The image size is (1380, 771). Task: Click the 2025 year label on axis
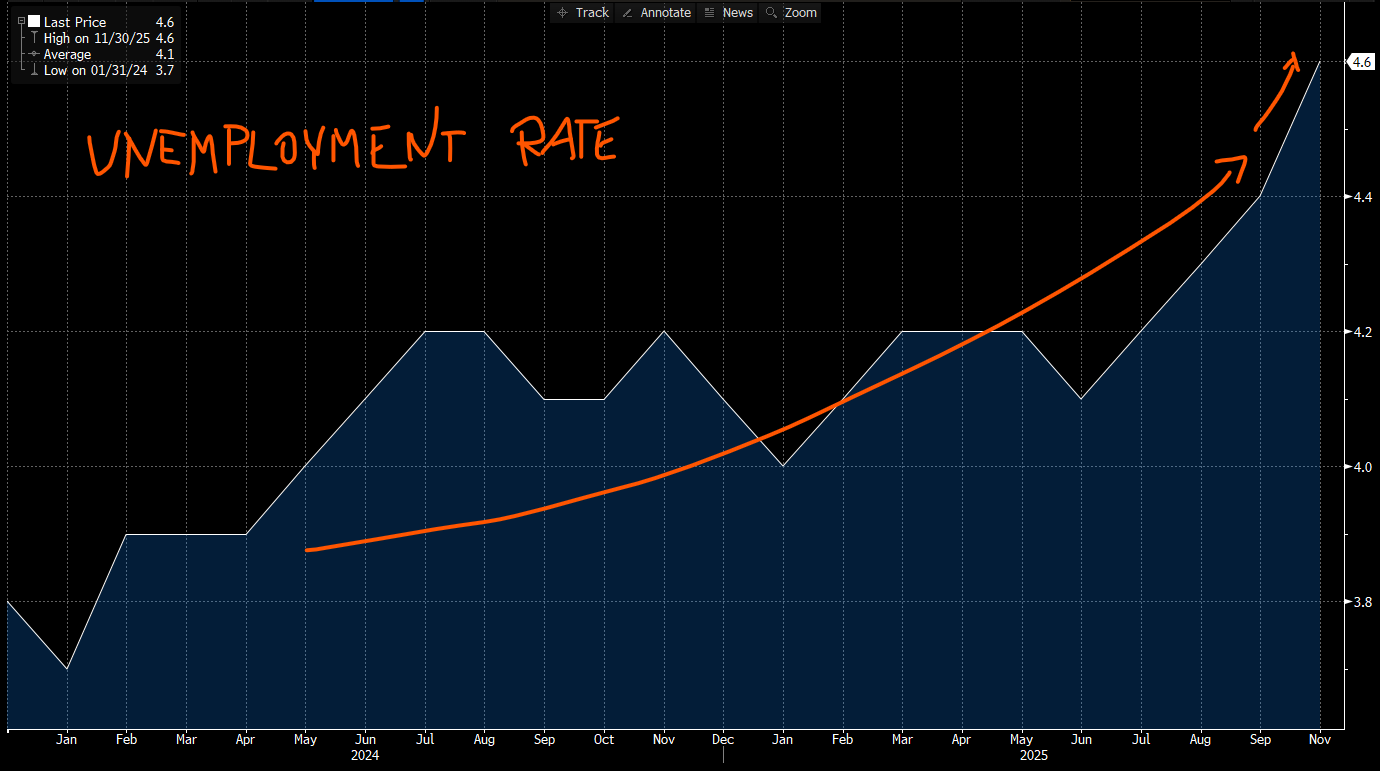coord(1034,756)
